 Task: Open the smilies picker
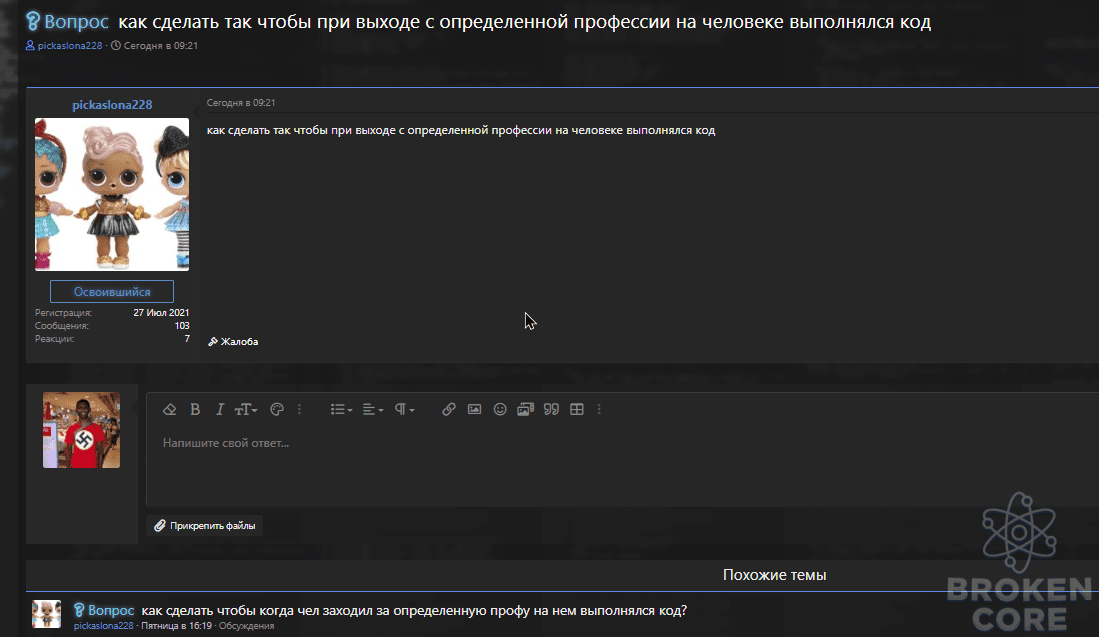pos(500,409)
